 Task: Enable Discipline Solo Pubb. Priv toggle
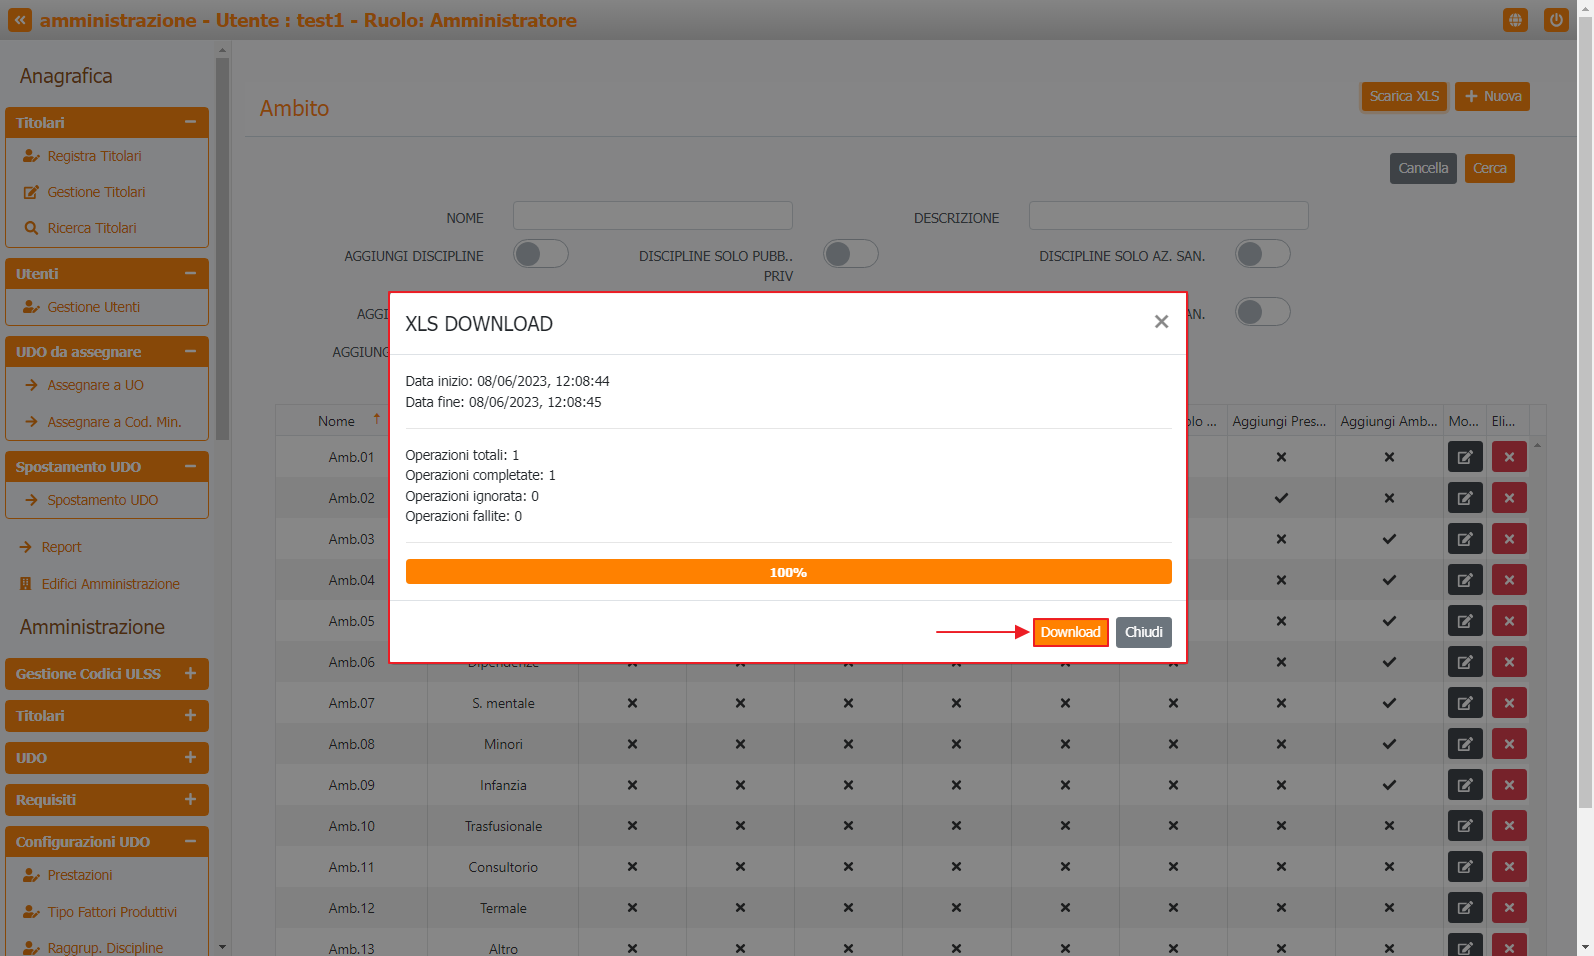point(851,254)
